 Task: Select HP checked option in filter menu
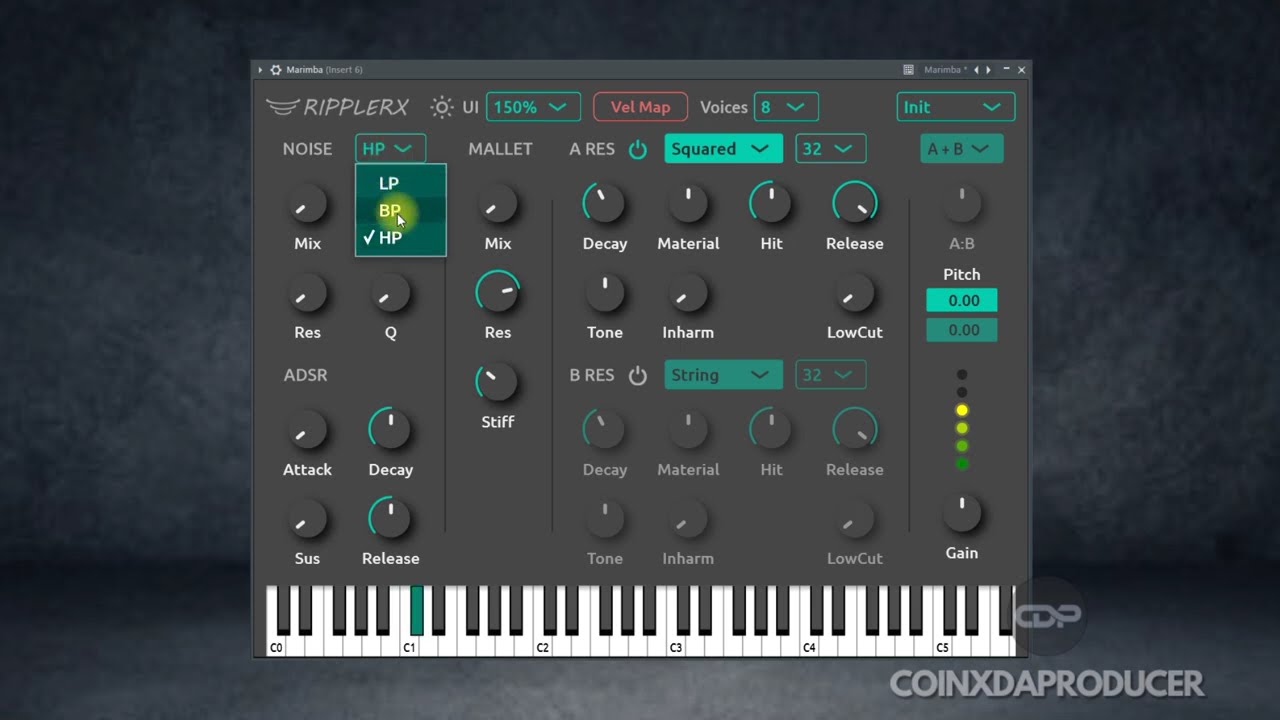[x=401, y=238]
